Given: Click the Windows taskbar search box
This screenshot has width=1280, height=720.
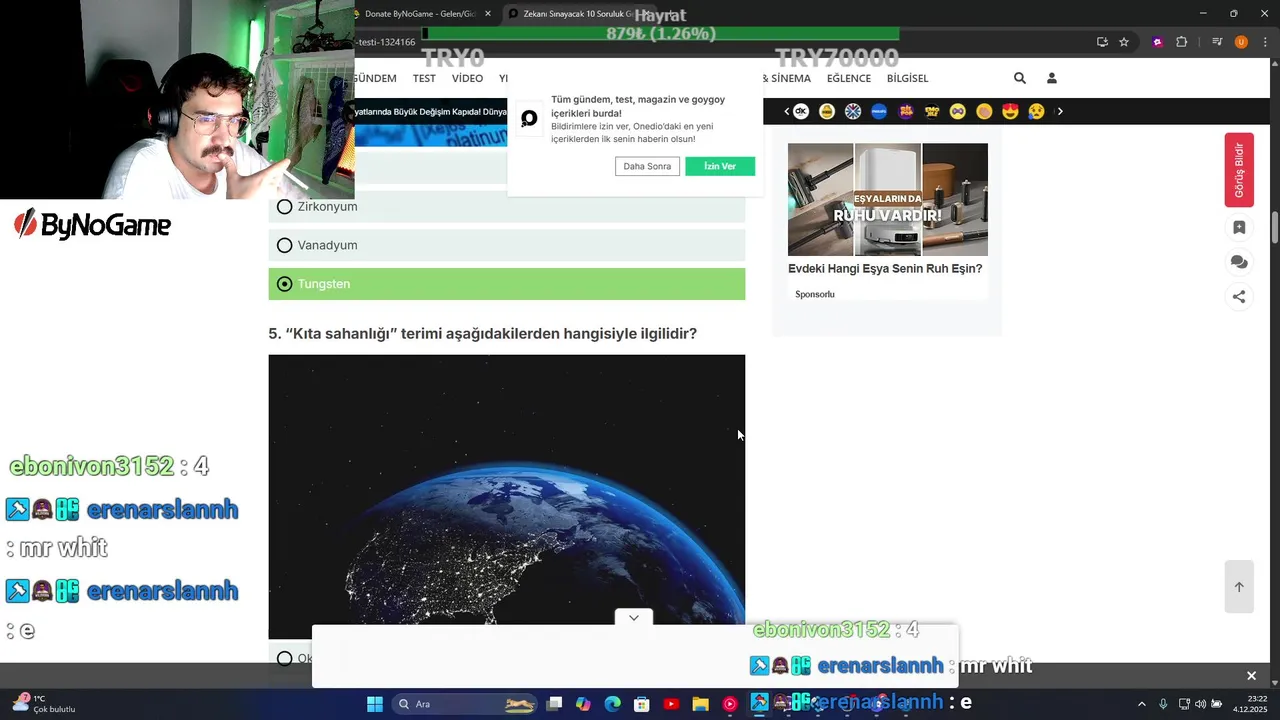Looking at the screenshot, I should pos(463,704).
